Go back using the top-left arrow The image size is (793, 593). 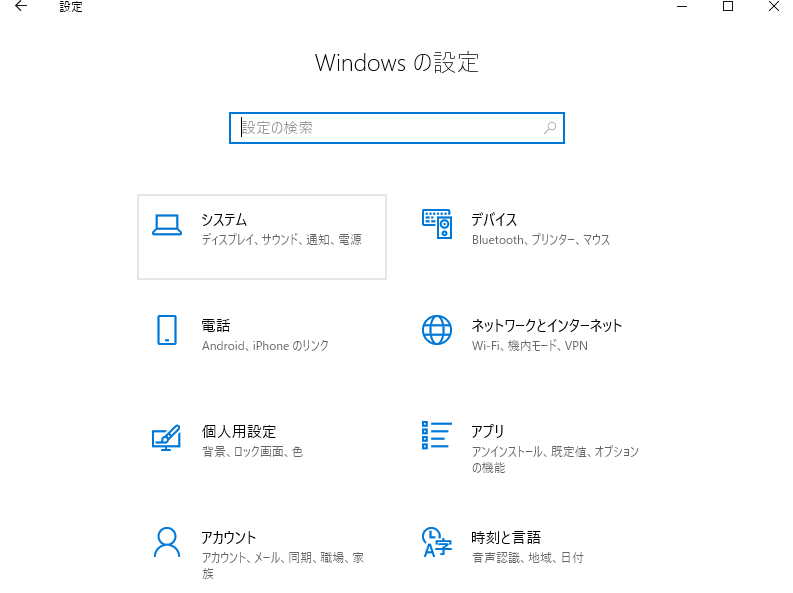pyautogui.click(x=21, y=7)
